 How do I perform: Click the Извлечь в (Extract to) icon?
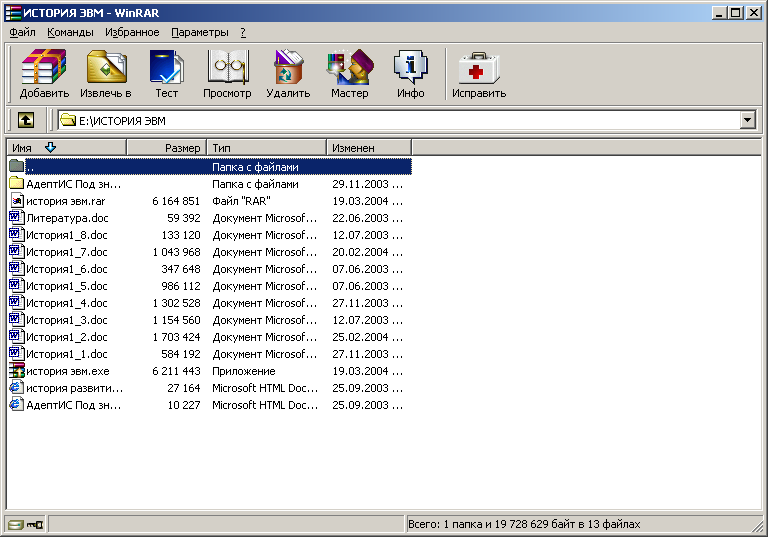pos(106,67)
